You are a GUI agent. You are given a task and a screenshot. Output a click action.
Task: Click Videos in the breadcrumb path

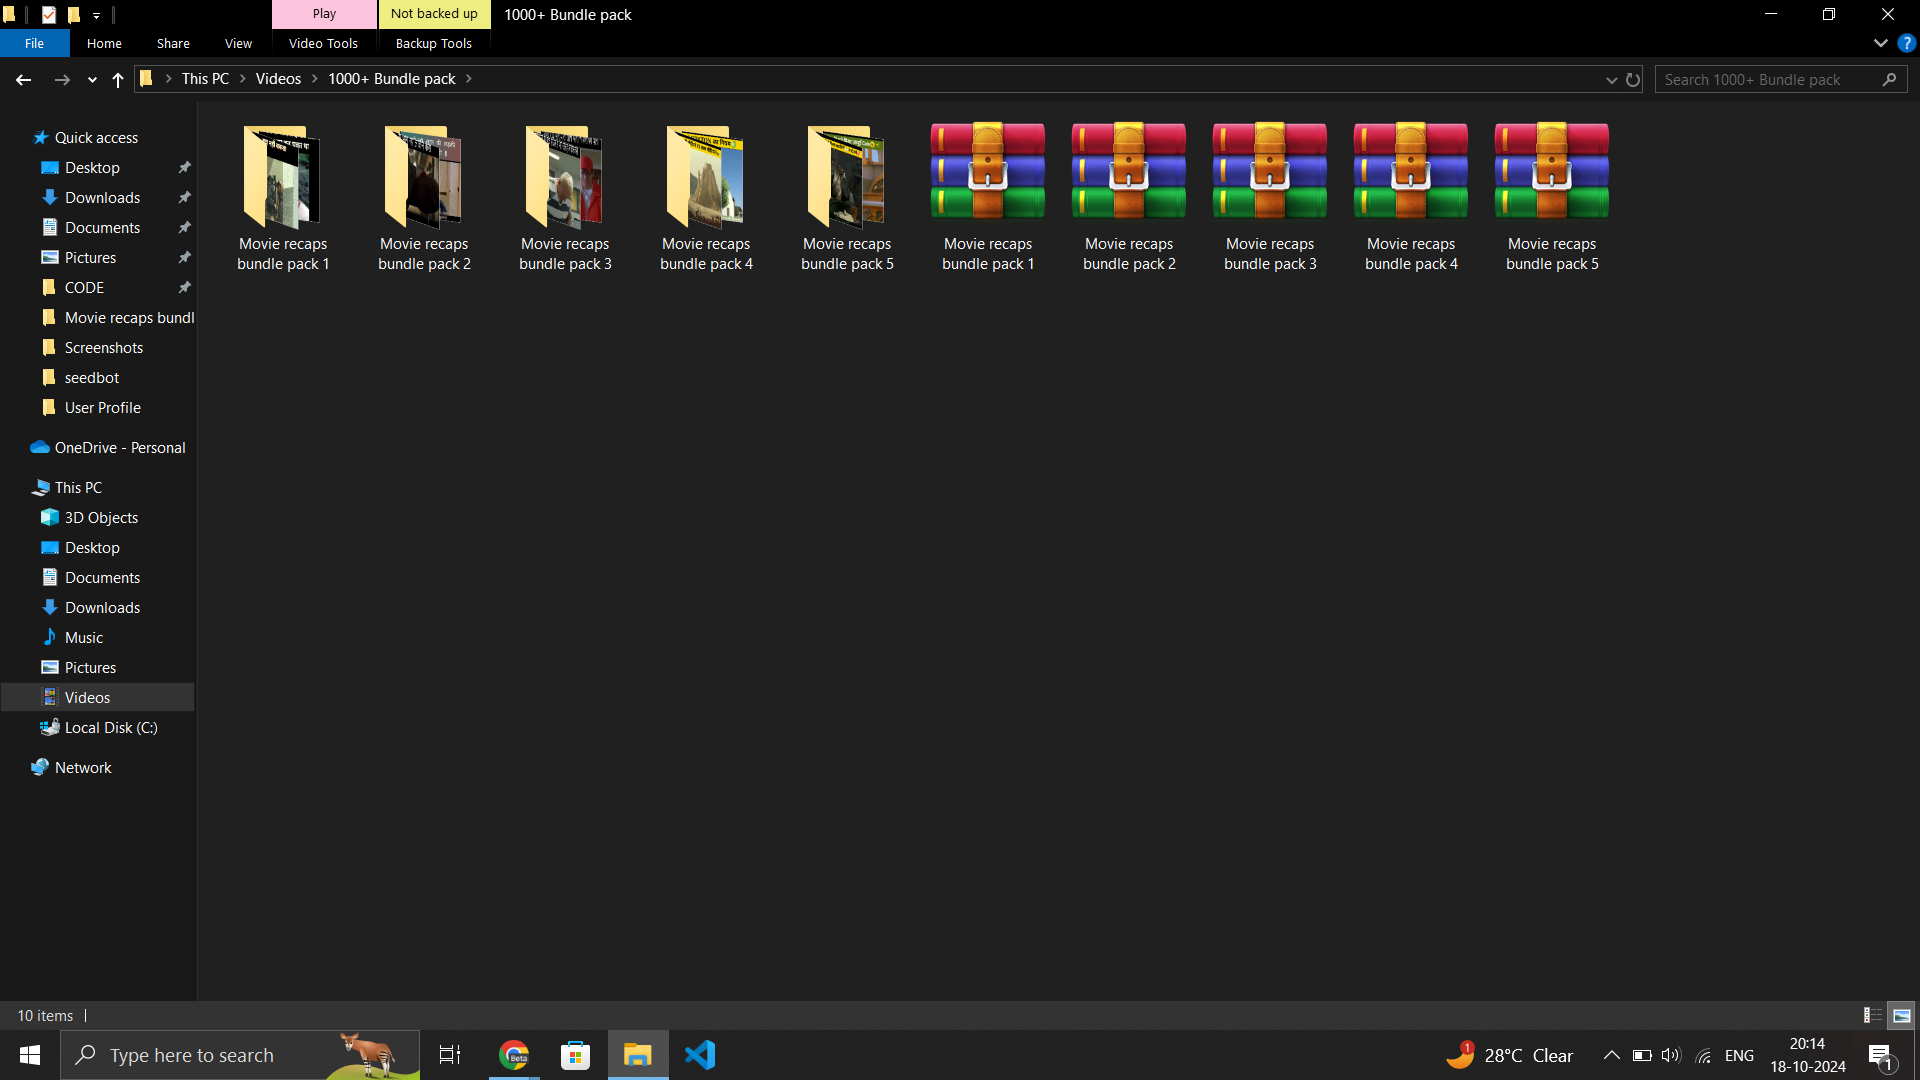point(278,79)
